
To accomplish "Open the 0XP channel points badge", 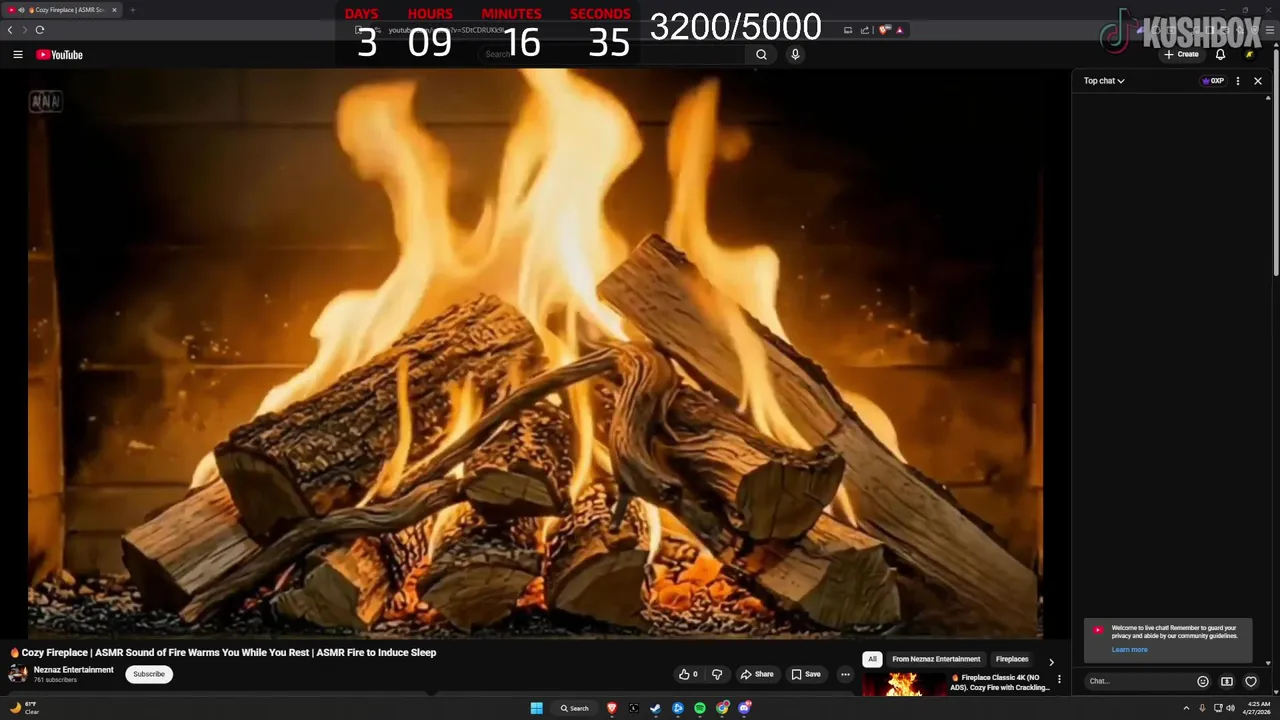I will click(x=1213, y=81).
